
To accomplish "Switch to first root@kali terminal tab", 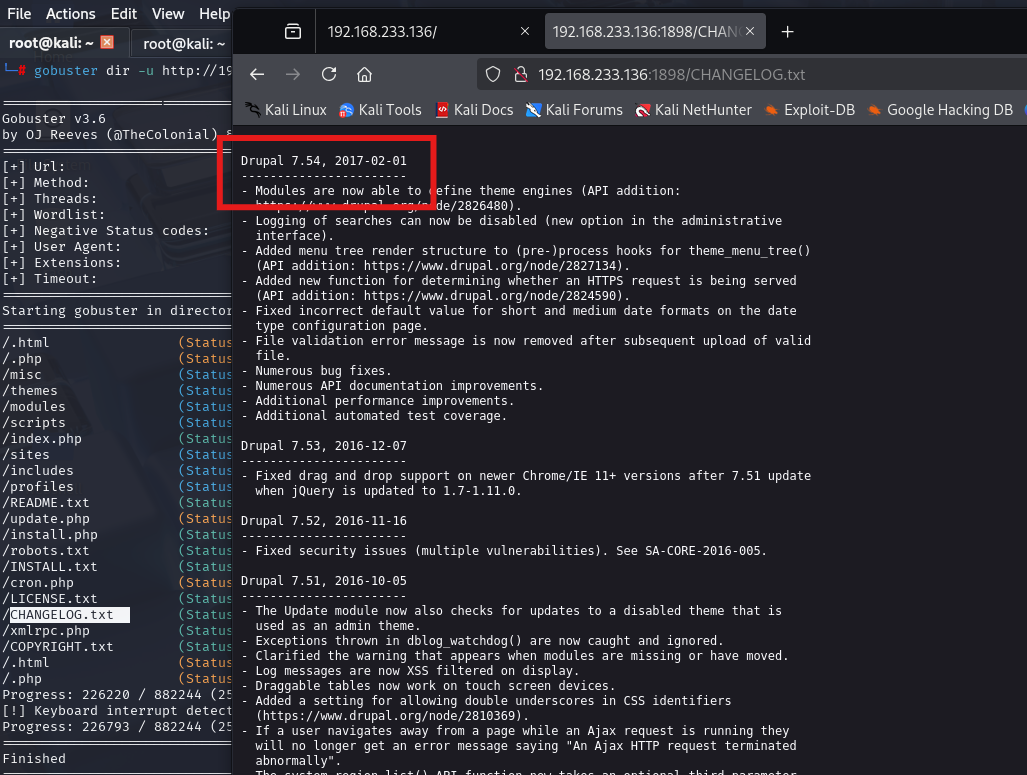I will tap(62, 43).
